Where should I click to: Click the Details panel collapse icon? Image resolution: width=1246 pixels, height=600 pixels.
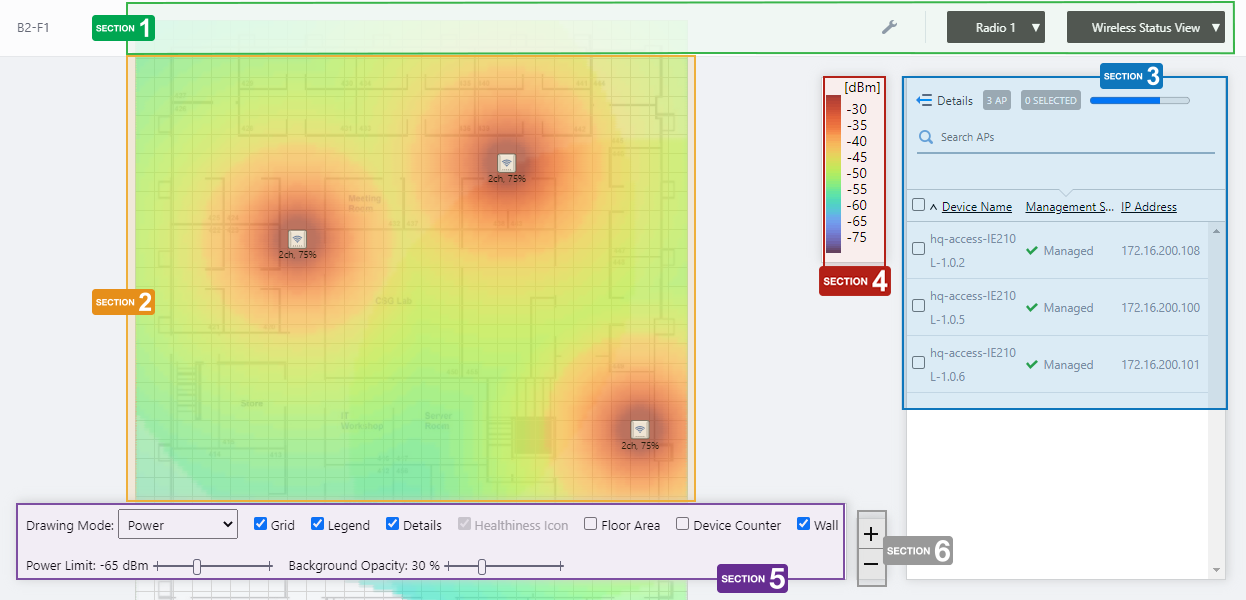[x=924, y=100]
